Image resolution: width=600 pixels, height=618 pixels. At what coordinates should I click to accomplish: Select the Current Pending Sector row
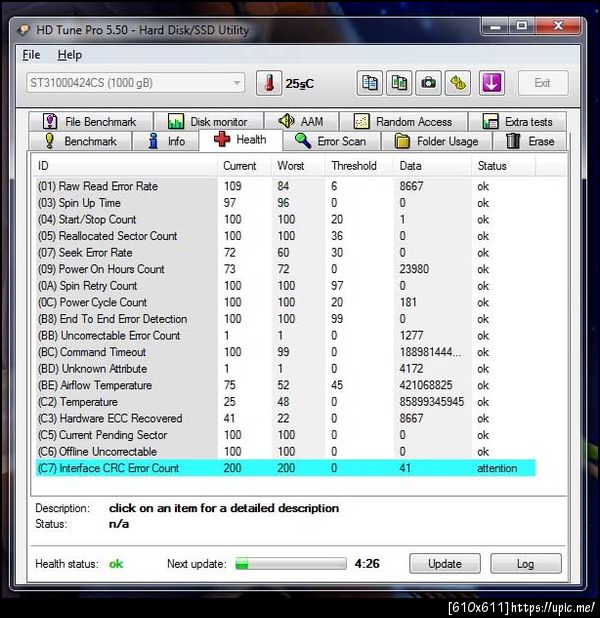click(285, 435)
